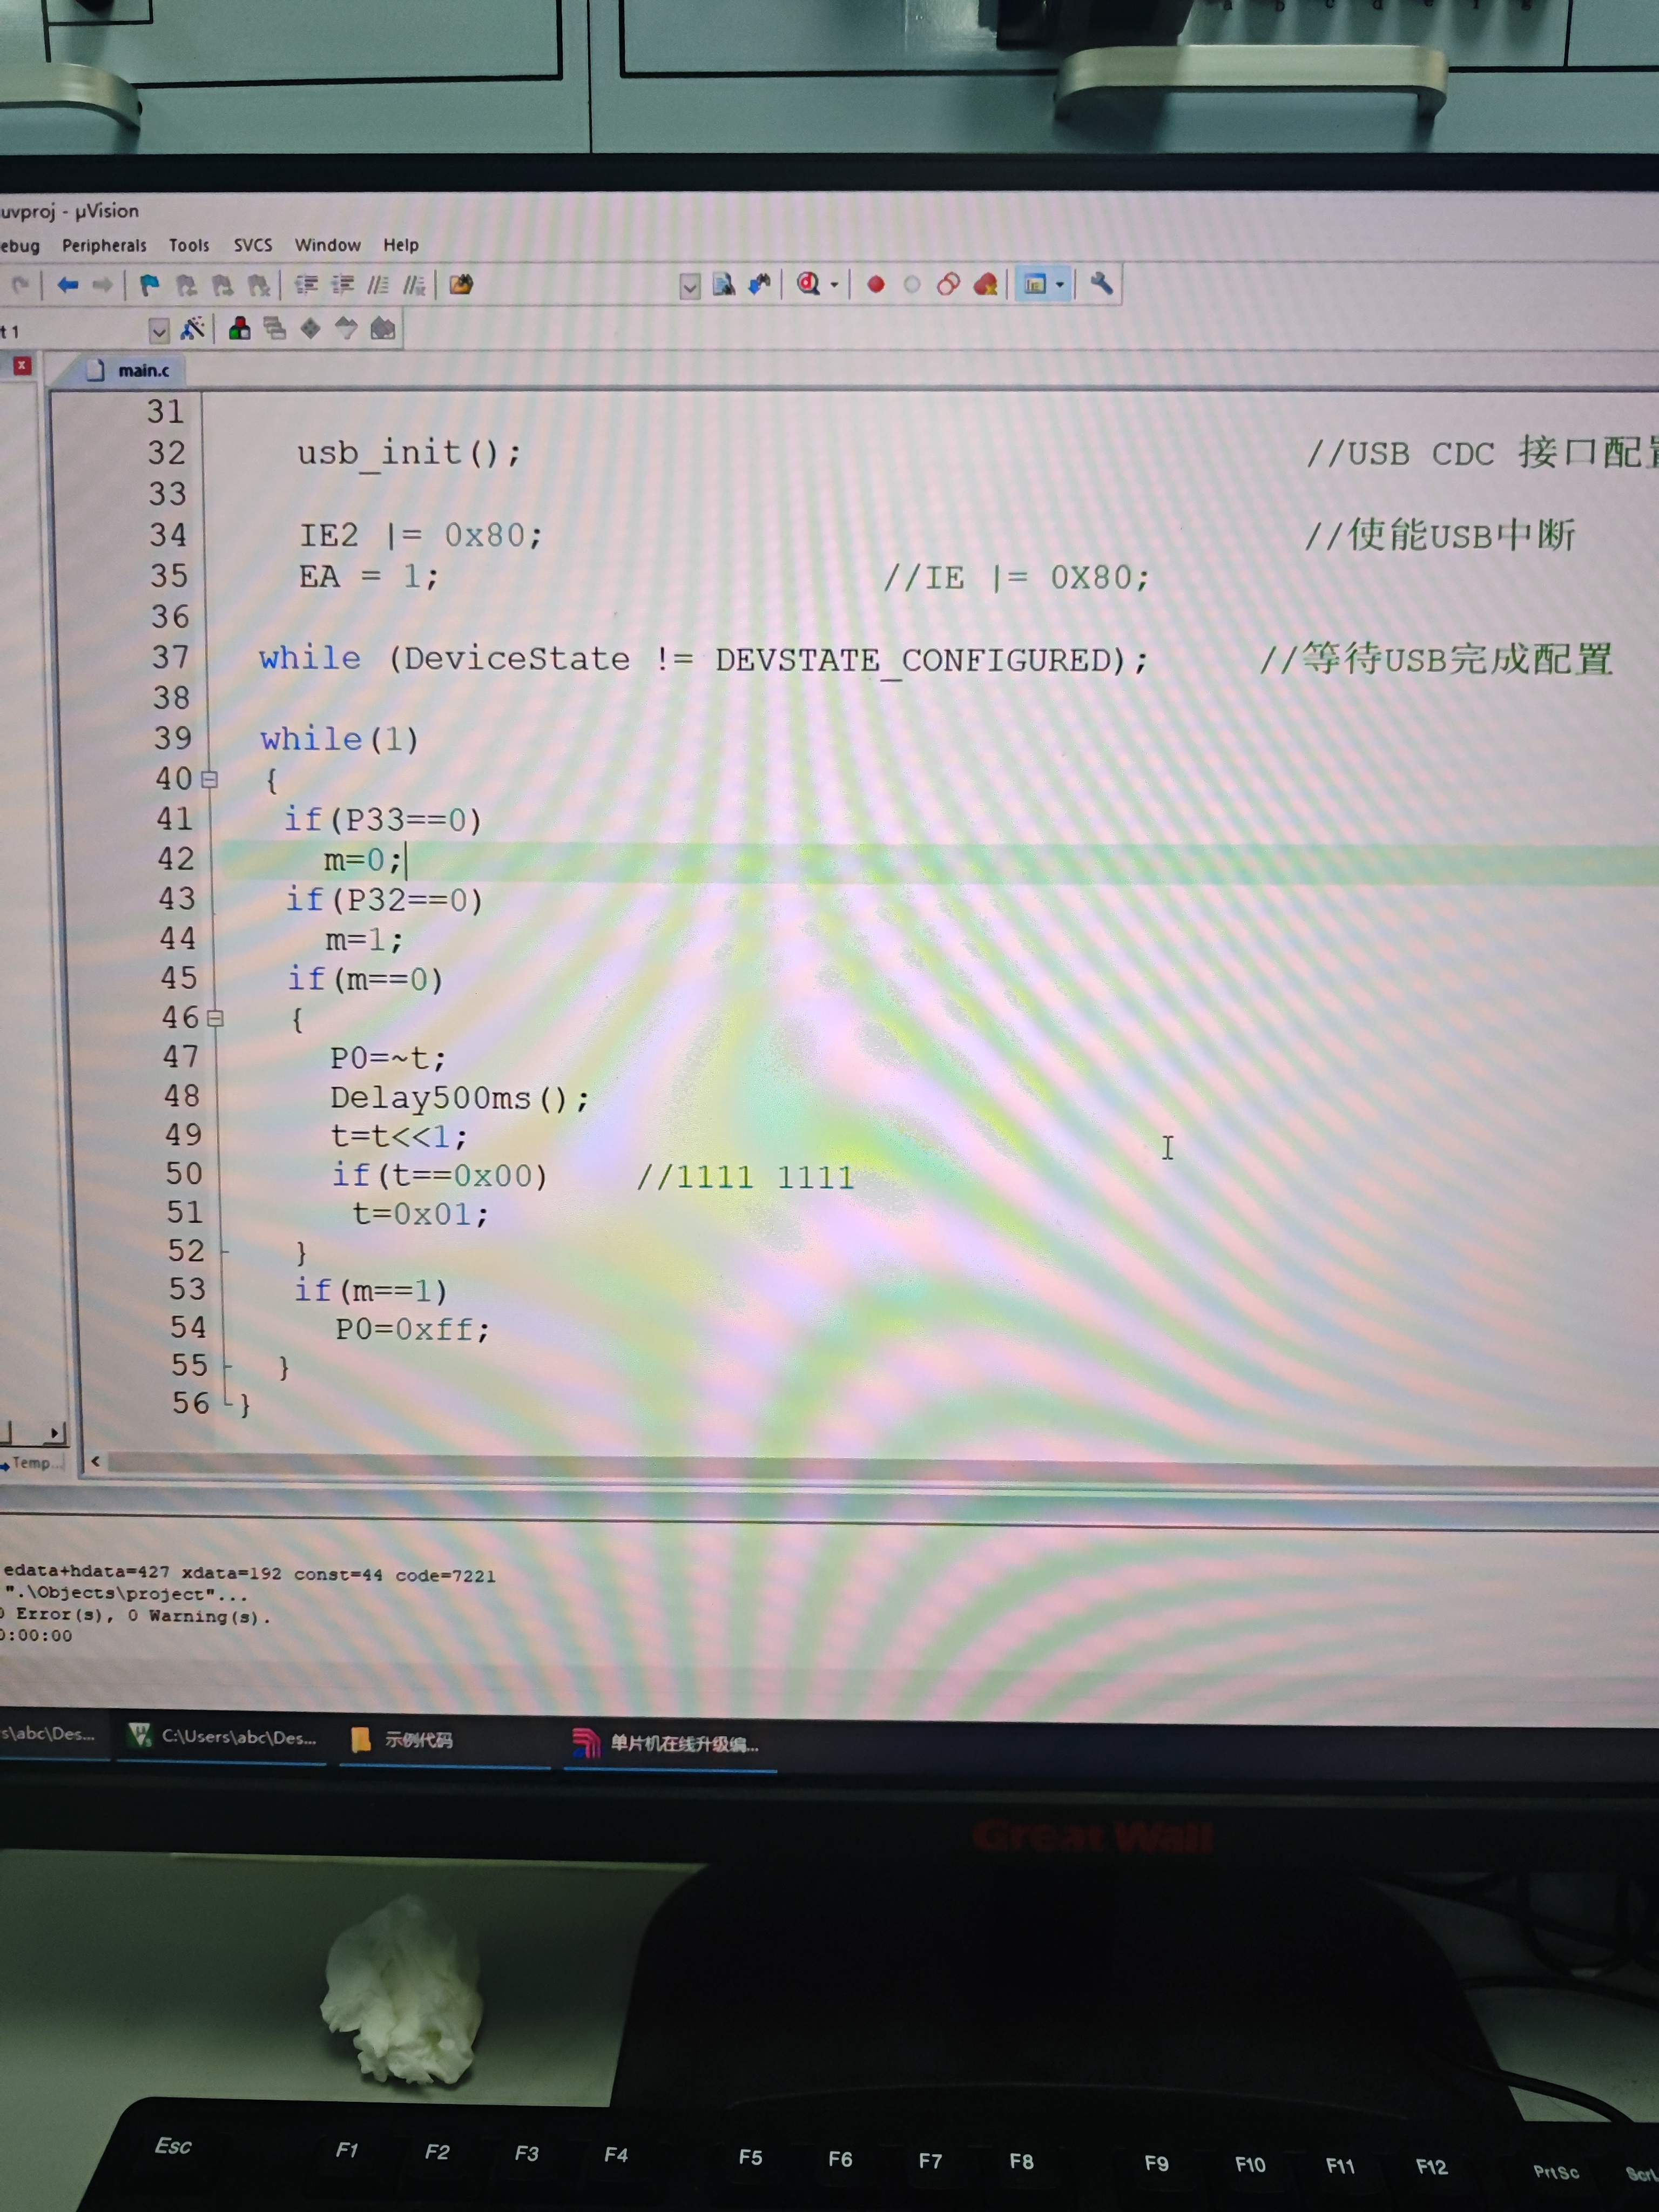Open the SVCS menu
1659x2212 pixels.
coord(252,245)
